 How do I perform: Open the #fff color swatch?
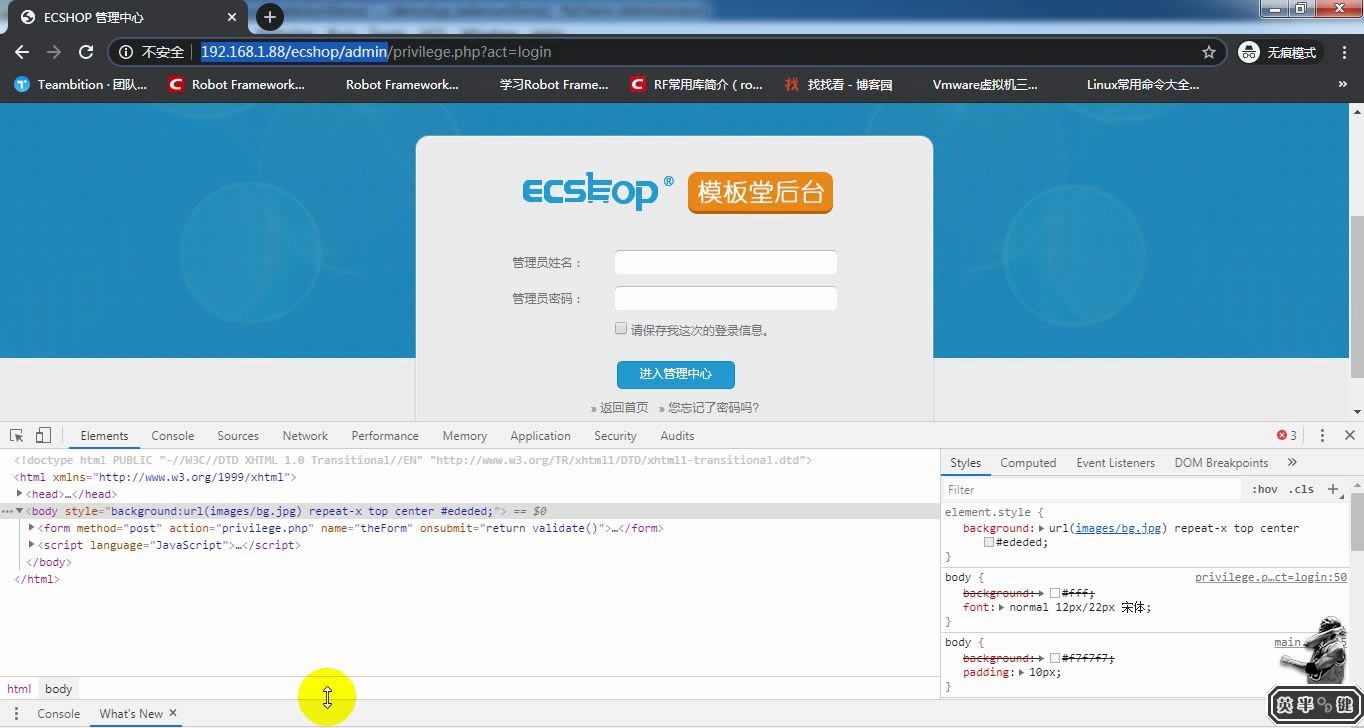(1055, 593)
